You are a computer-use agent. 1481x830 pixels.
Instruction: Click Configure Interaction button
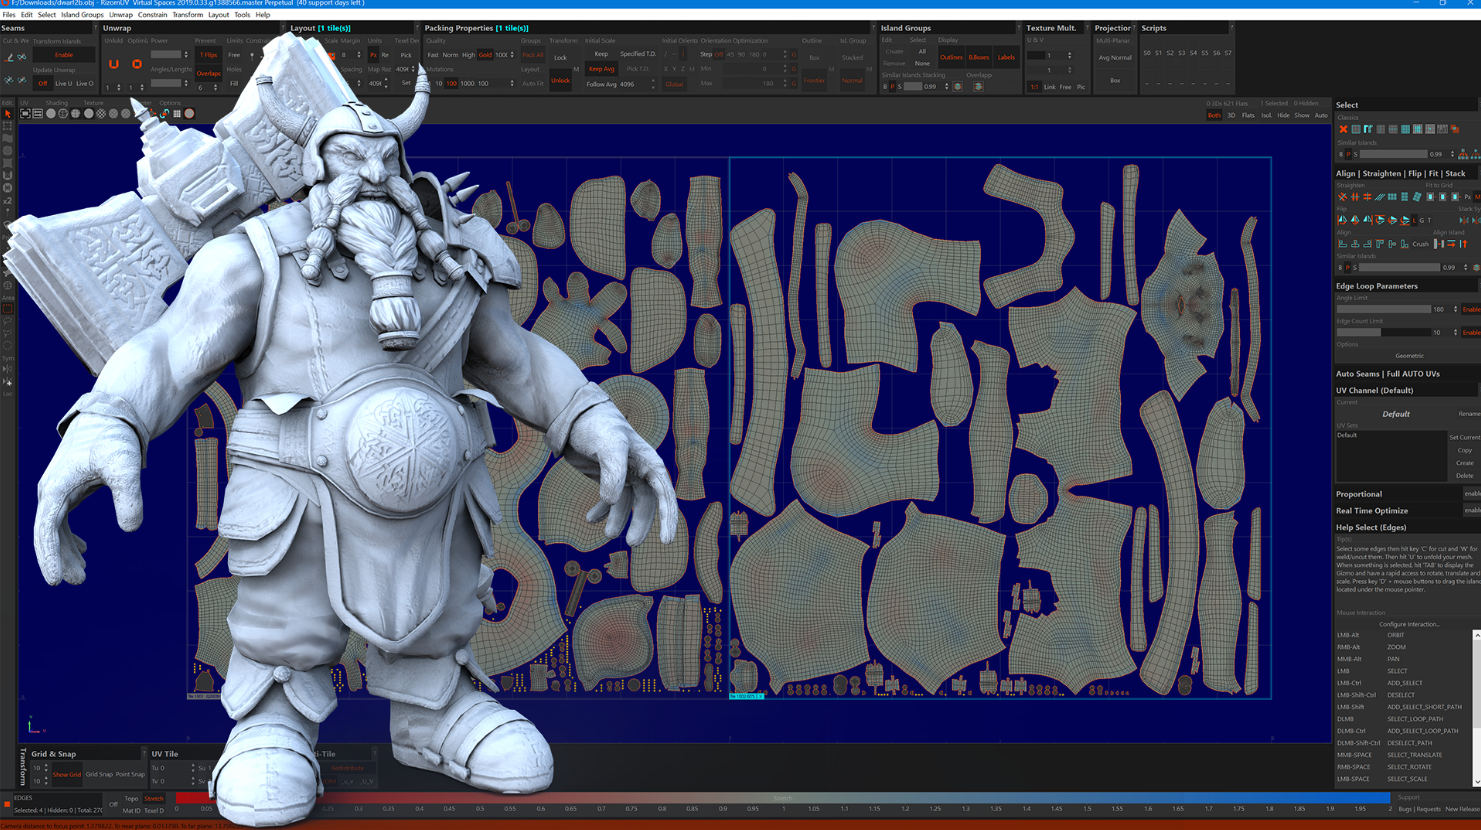1409,624
